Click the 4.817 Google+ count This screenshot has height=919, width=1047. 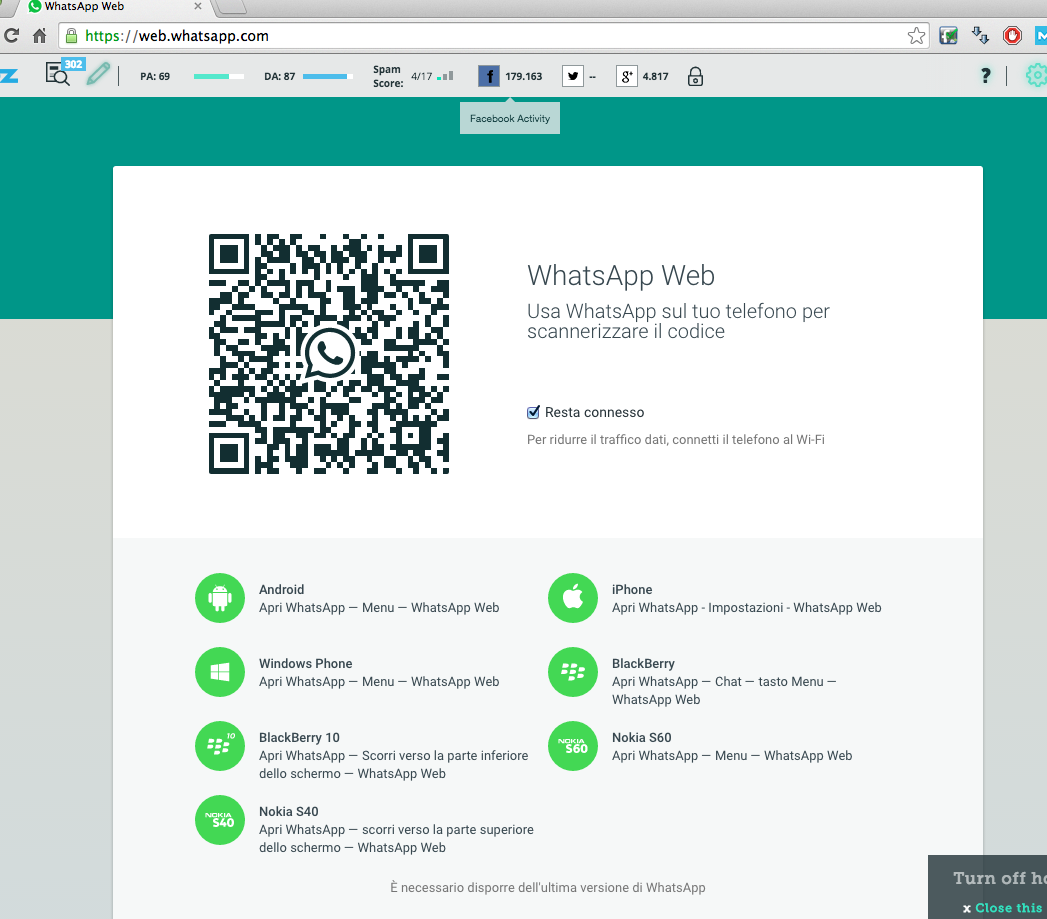[655, 76]
